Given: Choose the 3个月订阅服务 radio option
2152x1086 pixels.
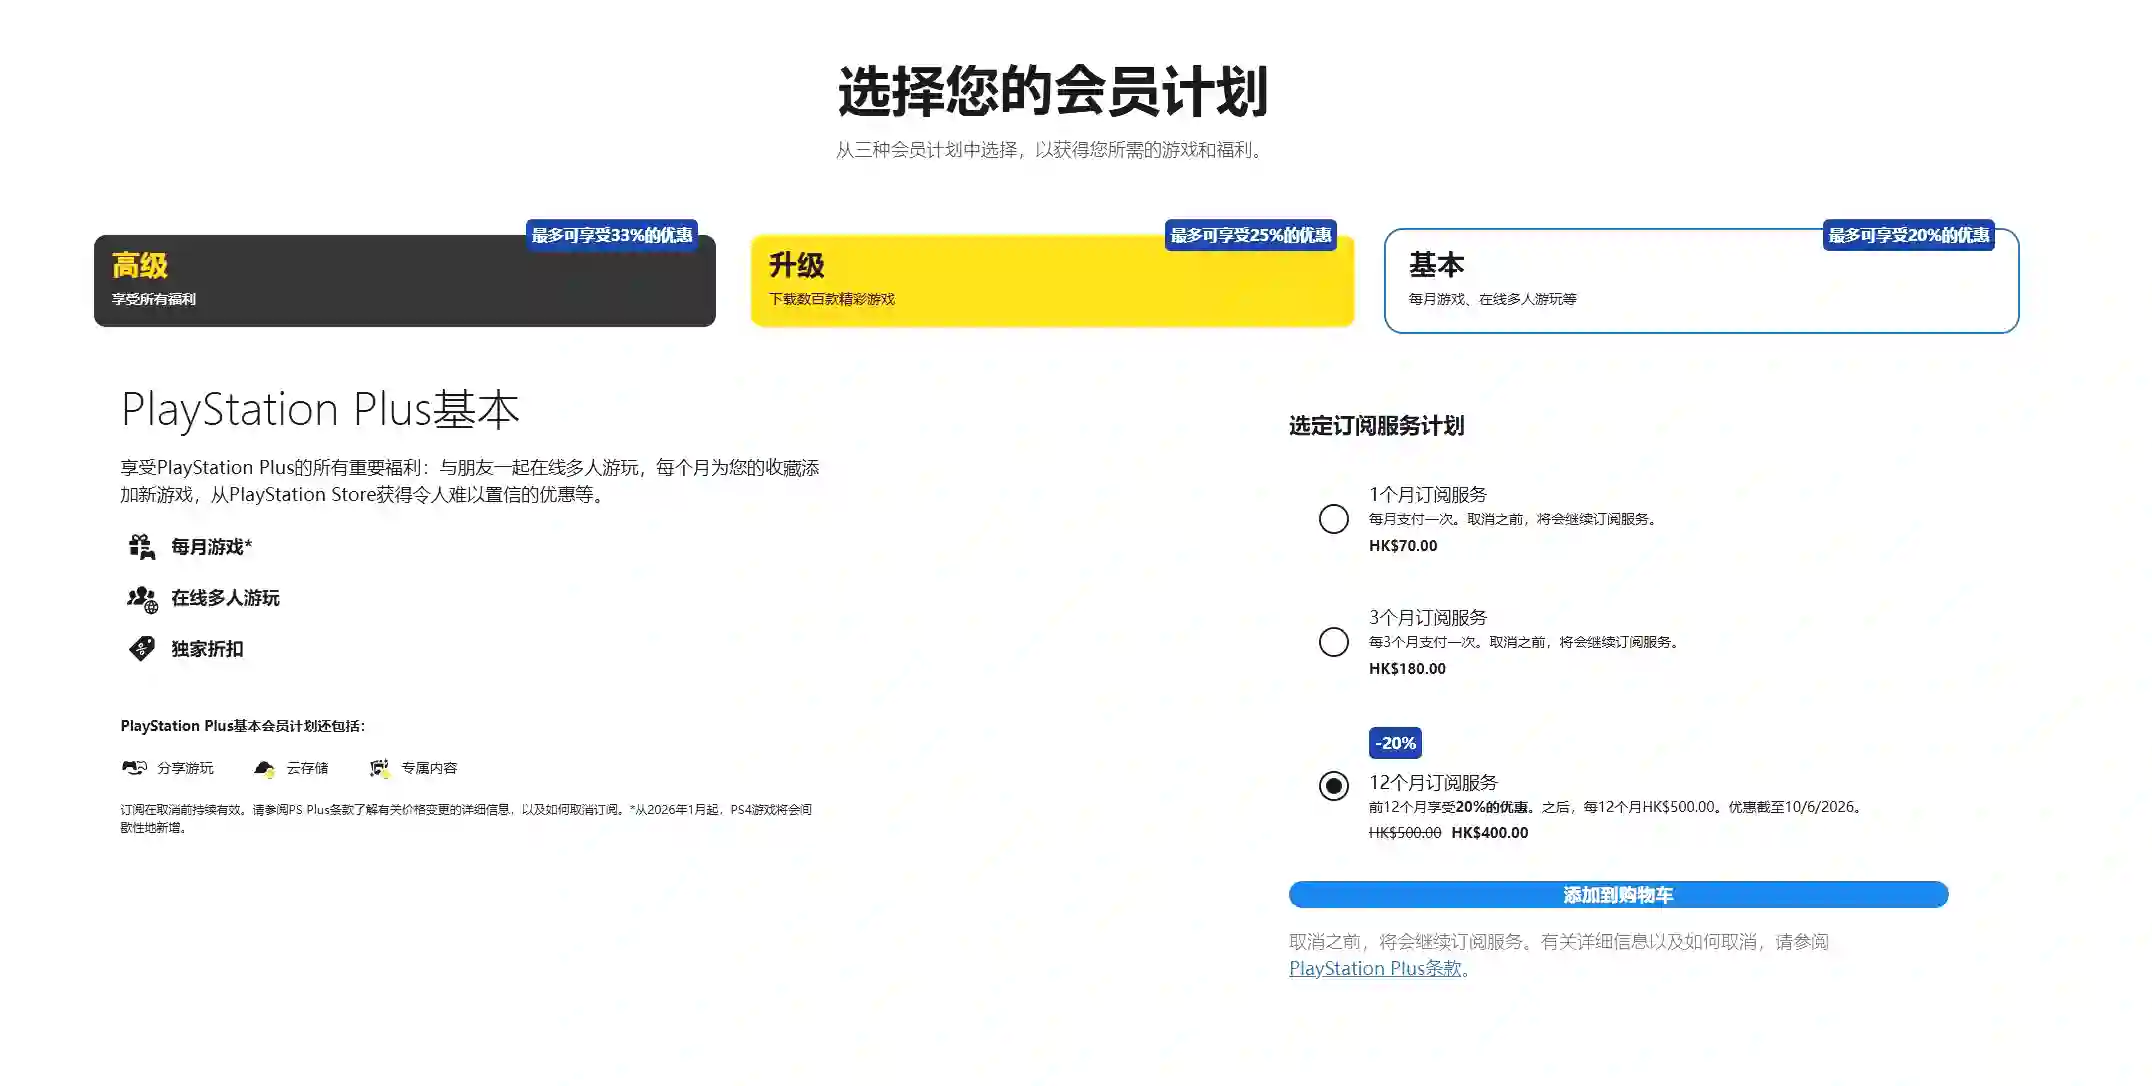Looking at the screenshot, I should coord(1334,642).
